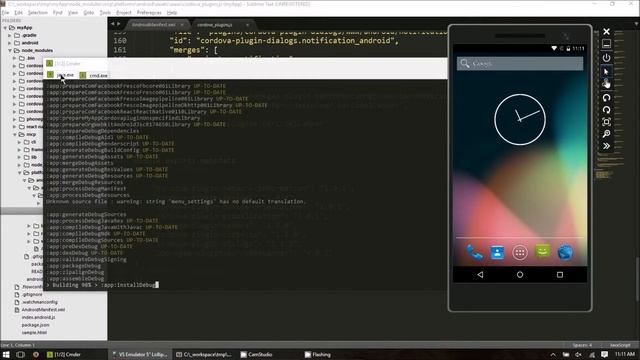Open the View menu
Screen dimensions: 640x360
click(x=73, y=13)
